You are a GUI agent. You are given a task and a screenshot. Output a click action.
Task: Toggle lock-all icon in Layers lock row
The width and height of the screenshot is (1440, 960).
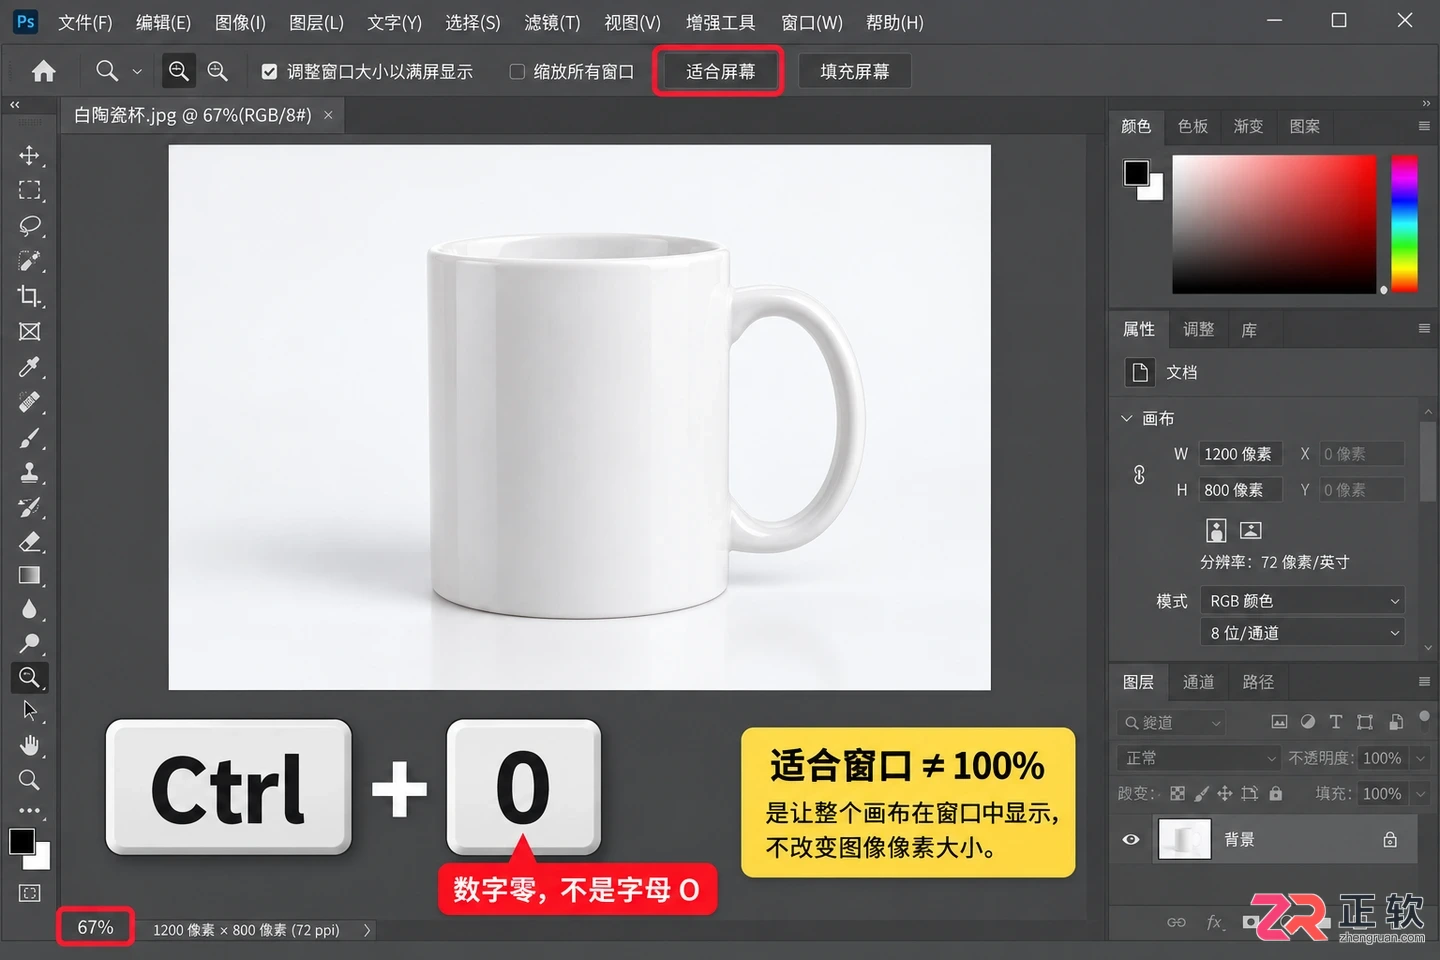pyautogui.click(x=1275, y=794)
